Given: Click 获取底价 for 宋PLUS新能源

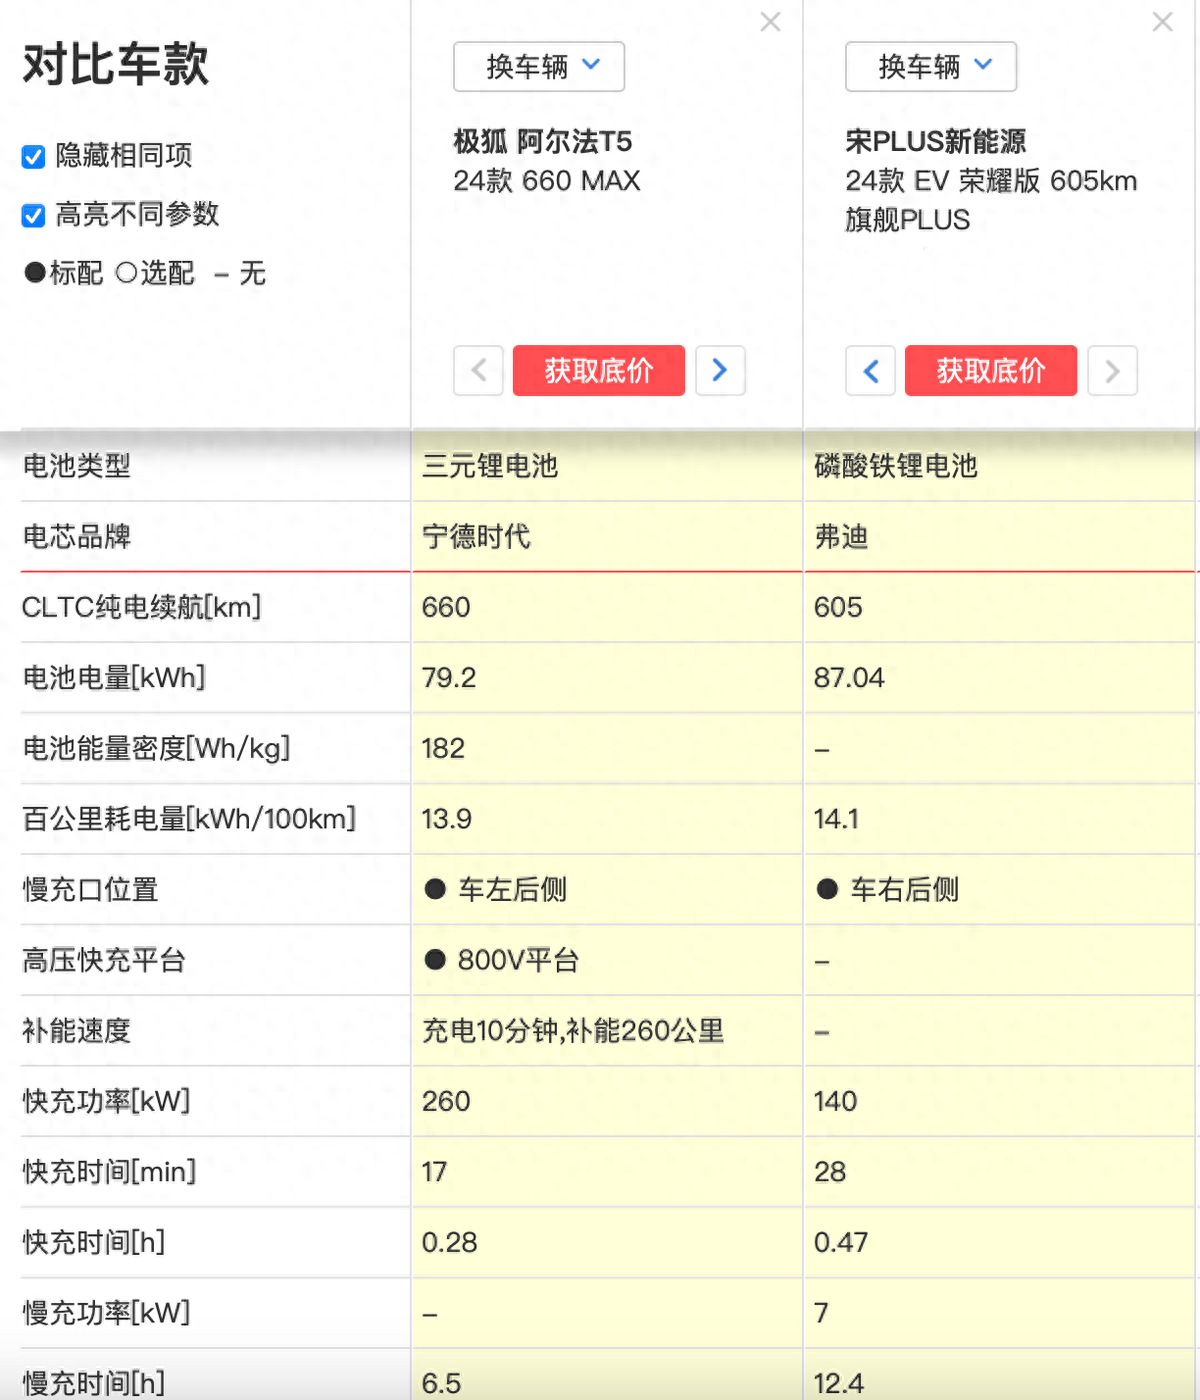Looking at the screenshot, I should [x=990, y=371].
